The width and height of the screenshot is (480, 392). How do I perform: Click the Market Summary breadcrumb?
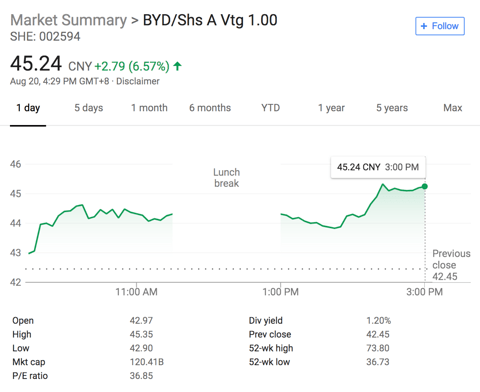pyautogui.click(x=69, y=20)
